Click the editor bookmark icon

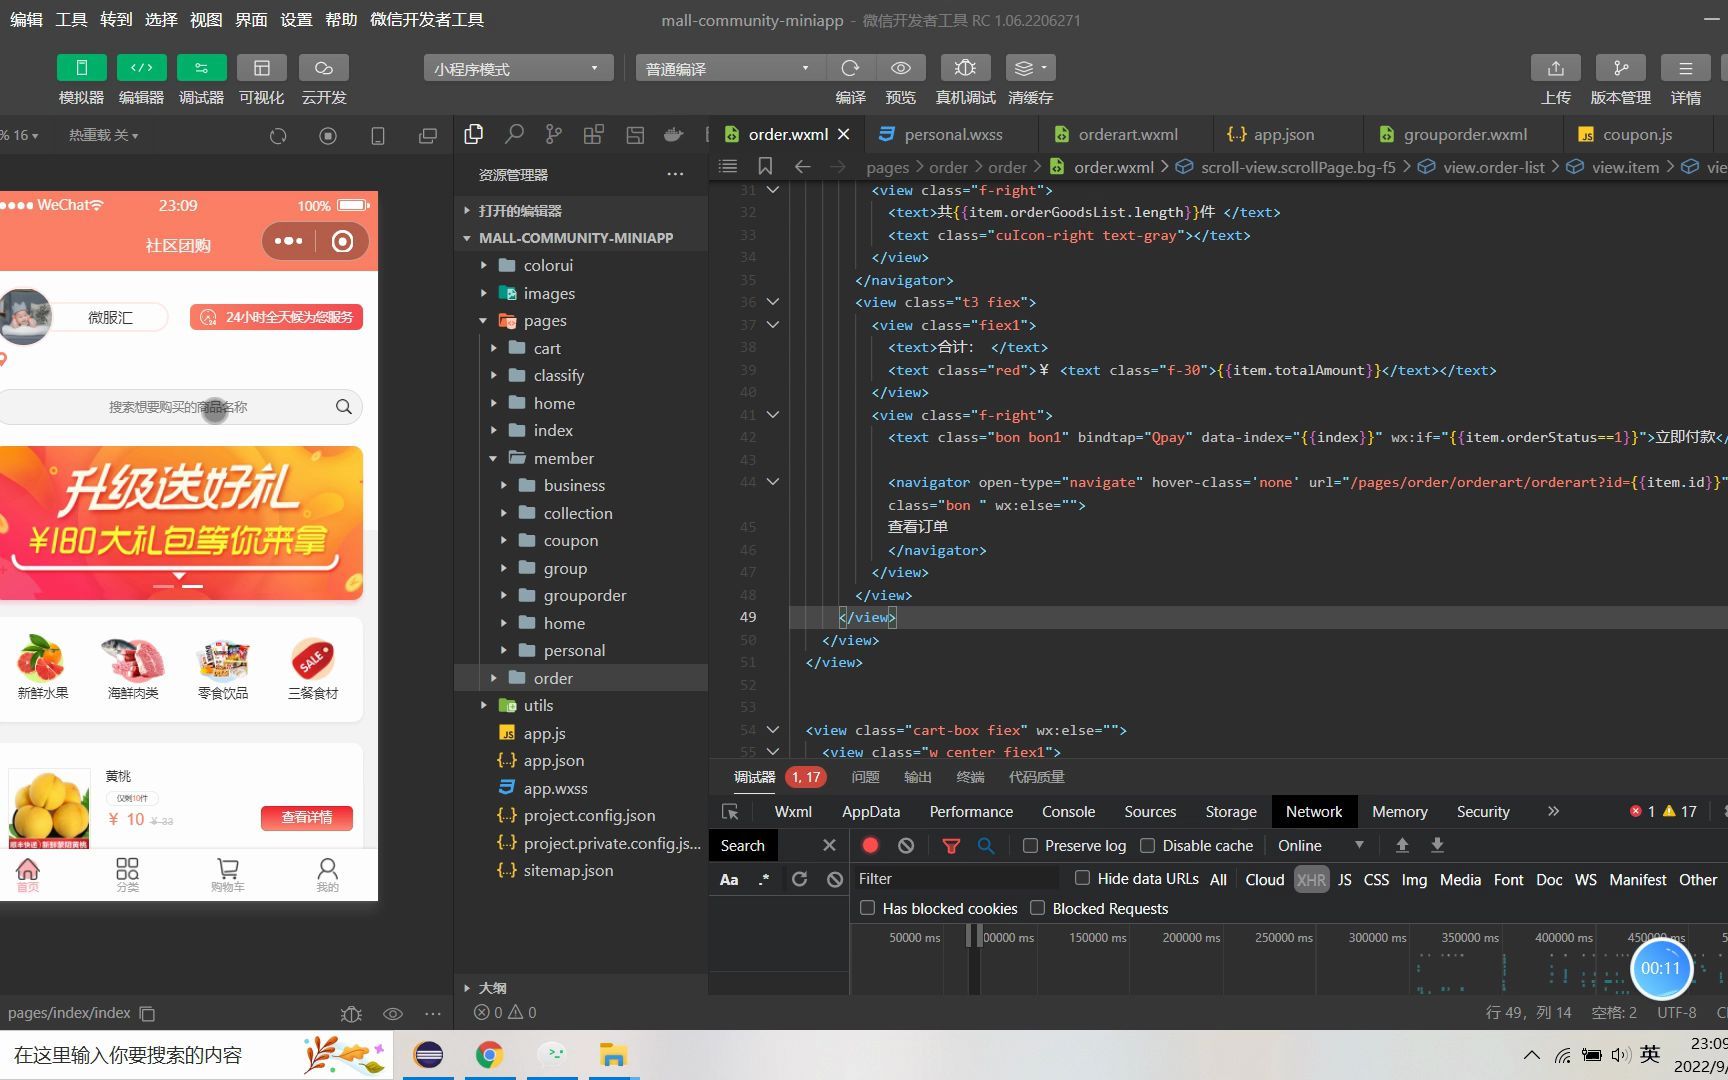(765, 166)
